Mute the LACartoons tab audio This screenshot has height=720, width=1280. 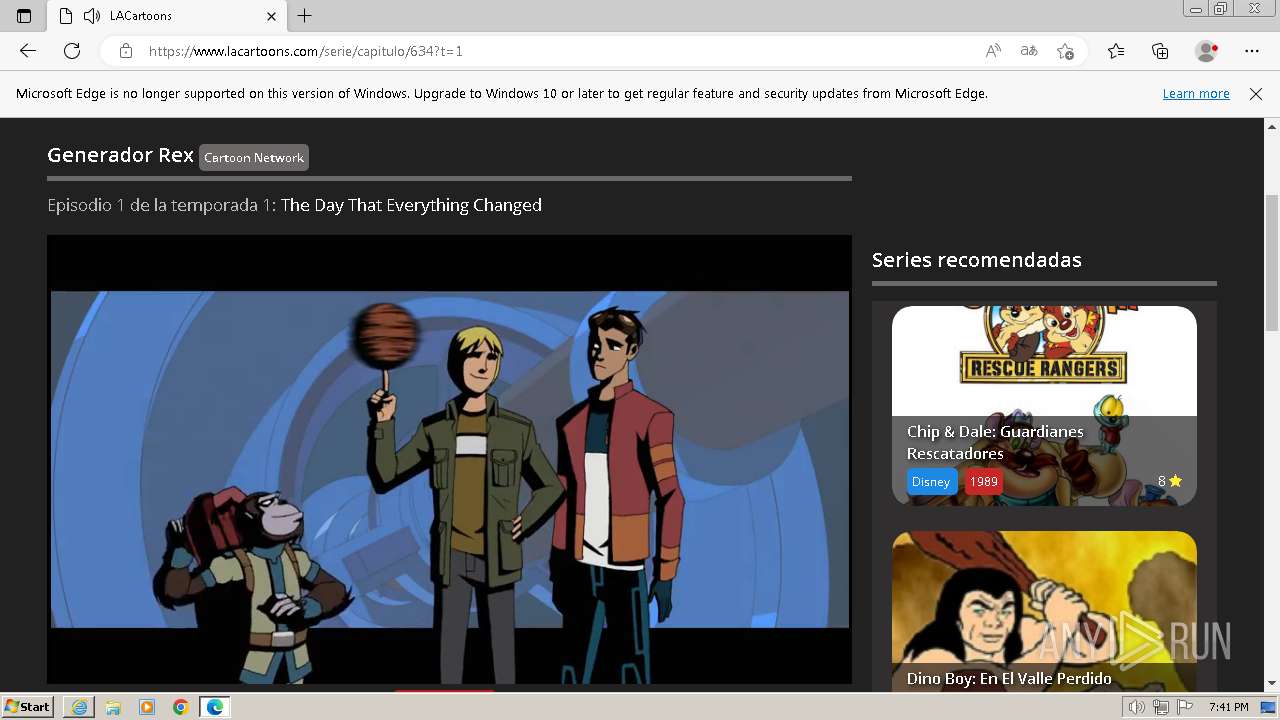click(x=92, y=16)
